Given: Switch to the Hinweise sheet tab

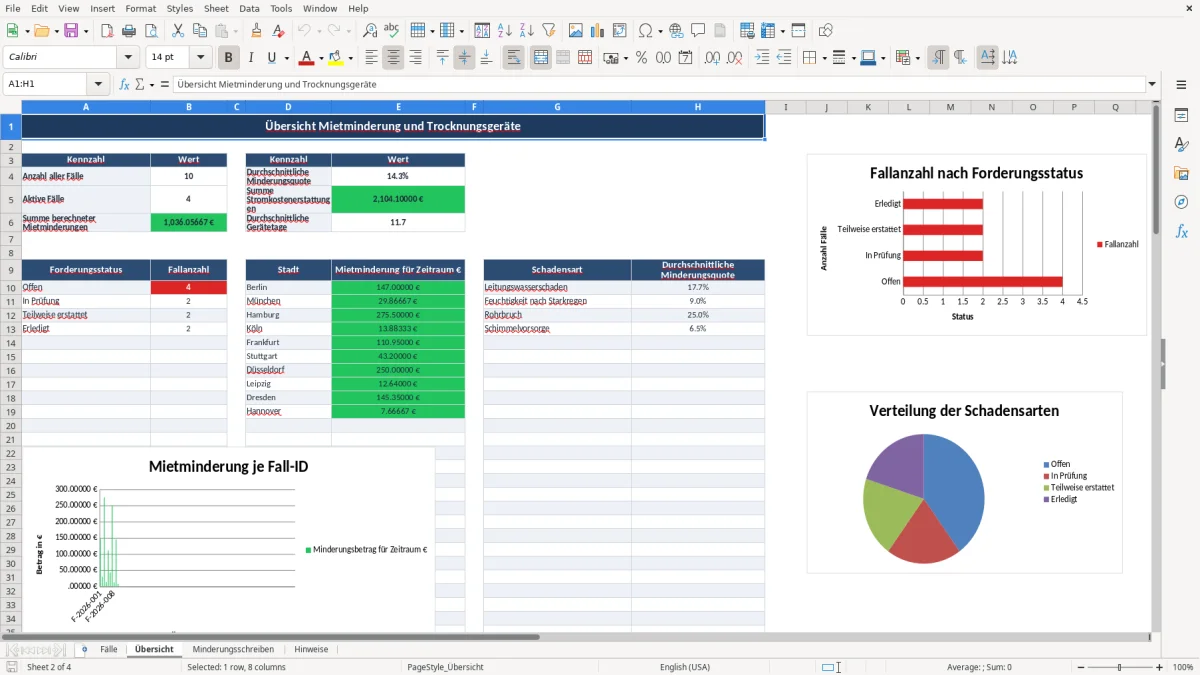Looking at the screenshot, I should (311, 649).
